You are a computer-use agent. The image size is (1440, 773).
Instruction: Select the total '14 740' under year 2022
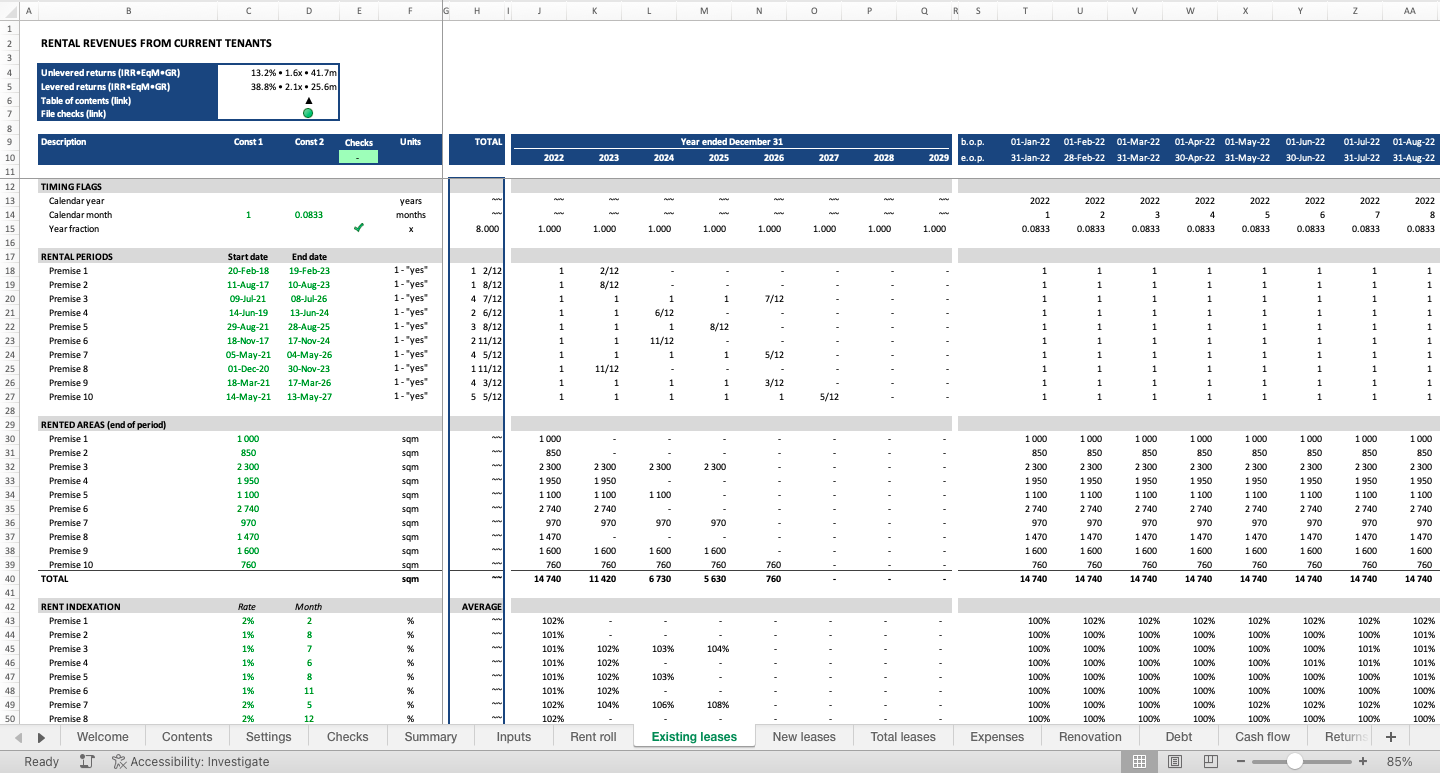[547, 578]
